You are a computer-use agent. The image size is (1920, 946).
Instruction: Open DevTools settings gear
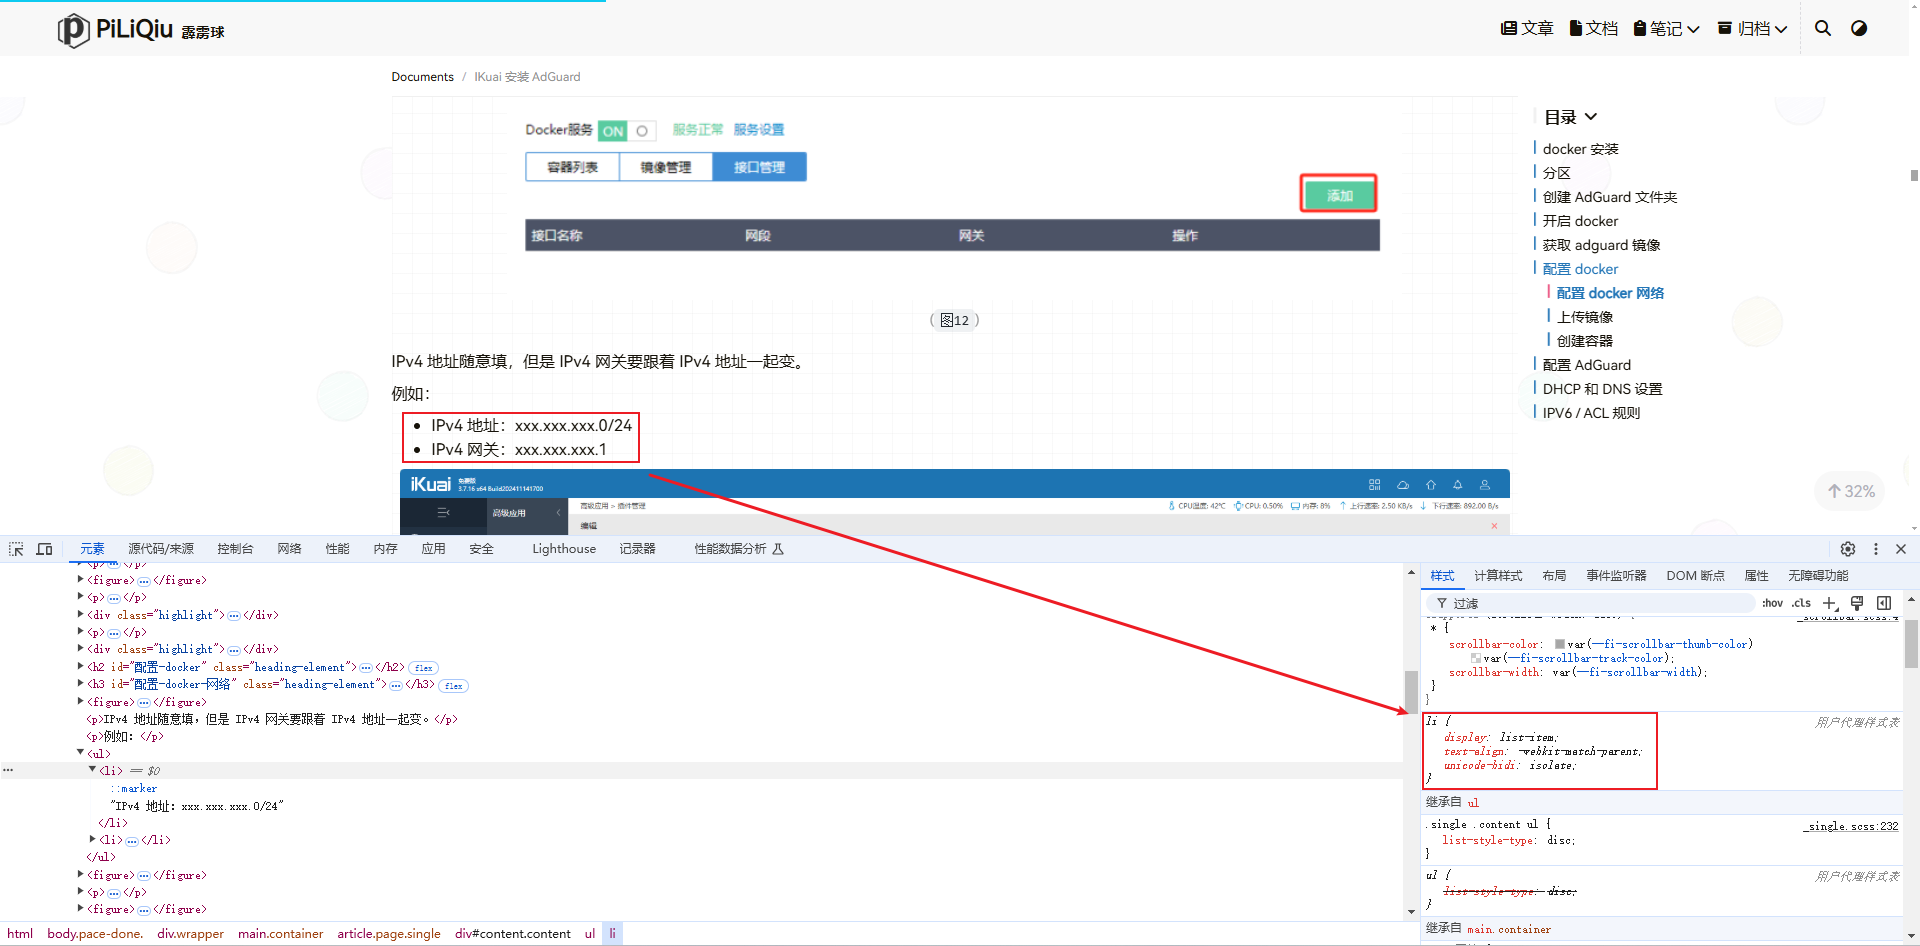[1848, 549]
